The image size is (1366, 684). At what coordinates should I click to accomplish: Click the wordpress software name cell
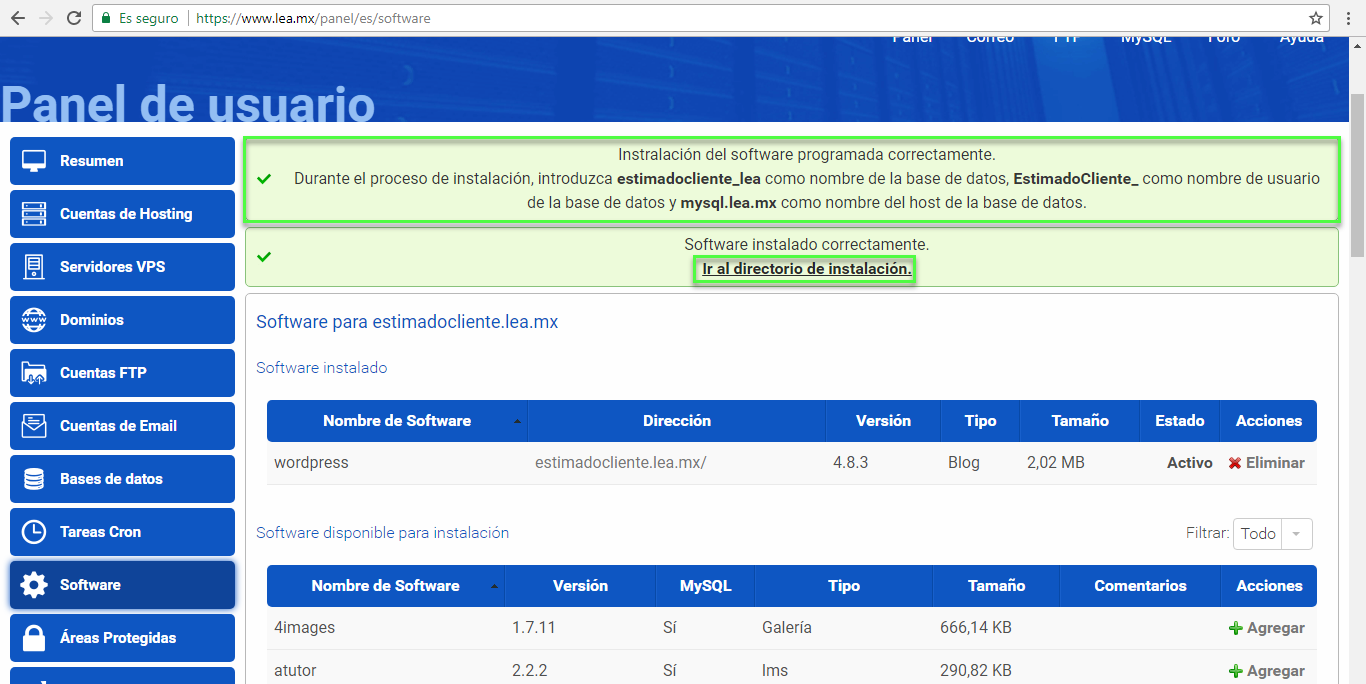pos(311,463)
